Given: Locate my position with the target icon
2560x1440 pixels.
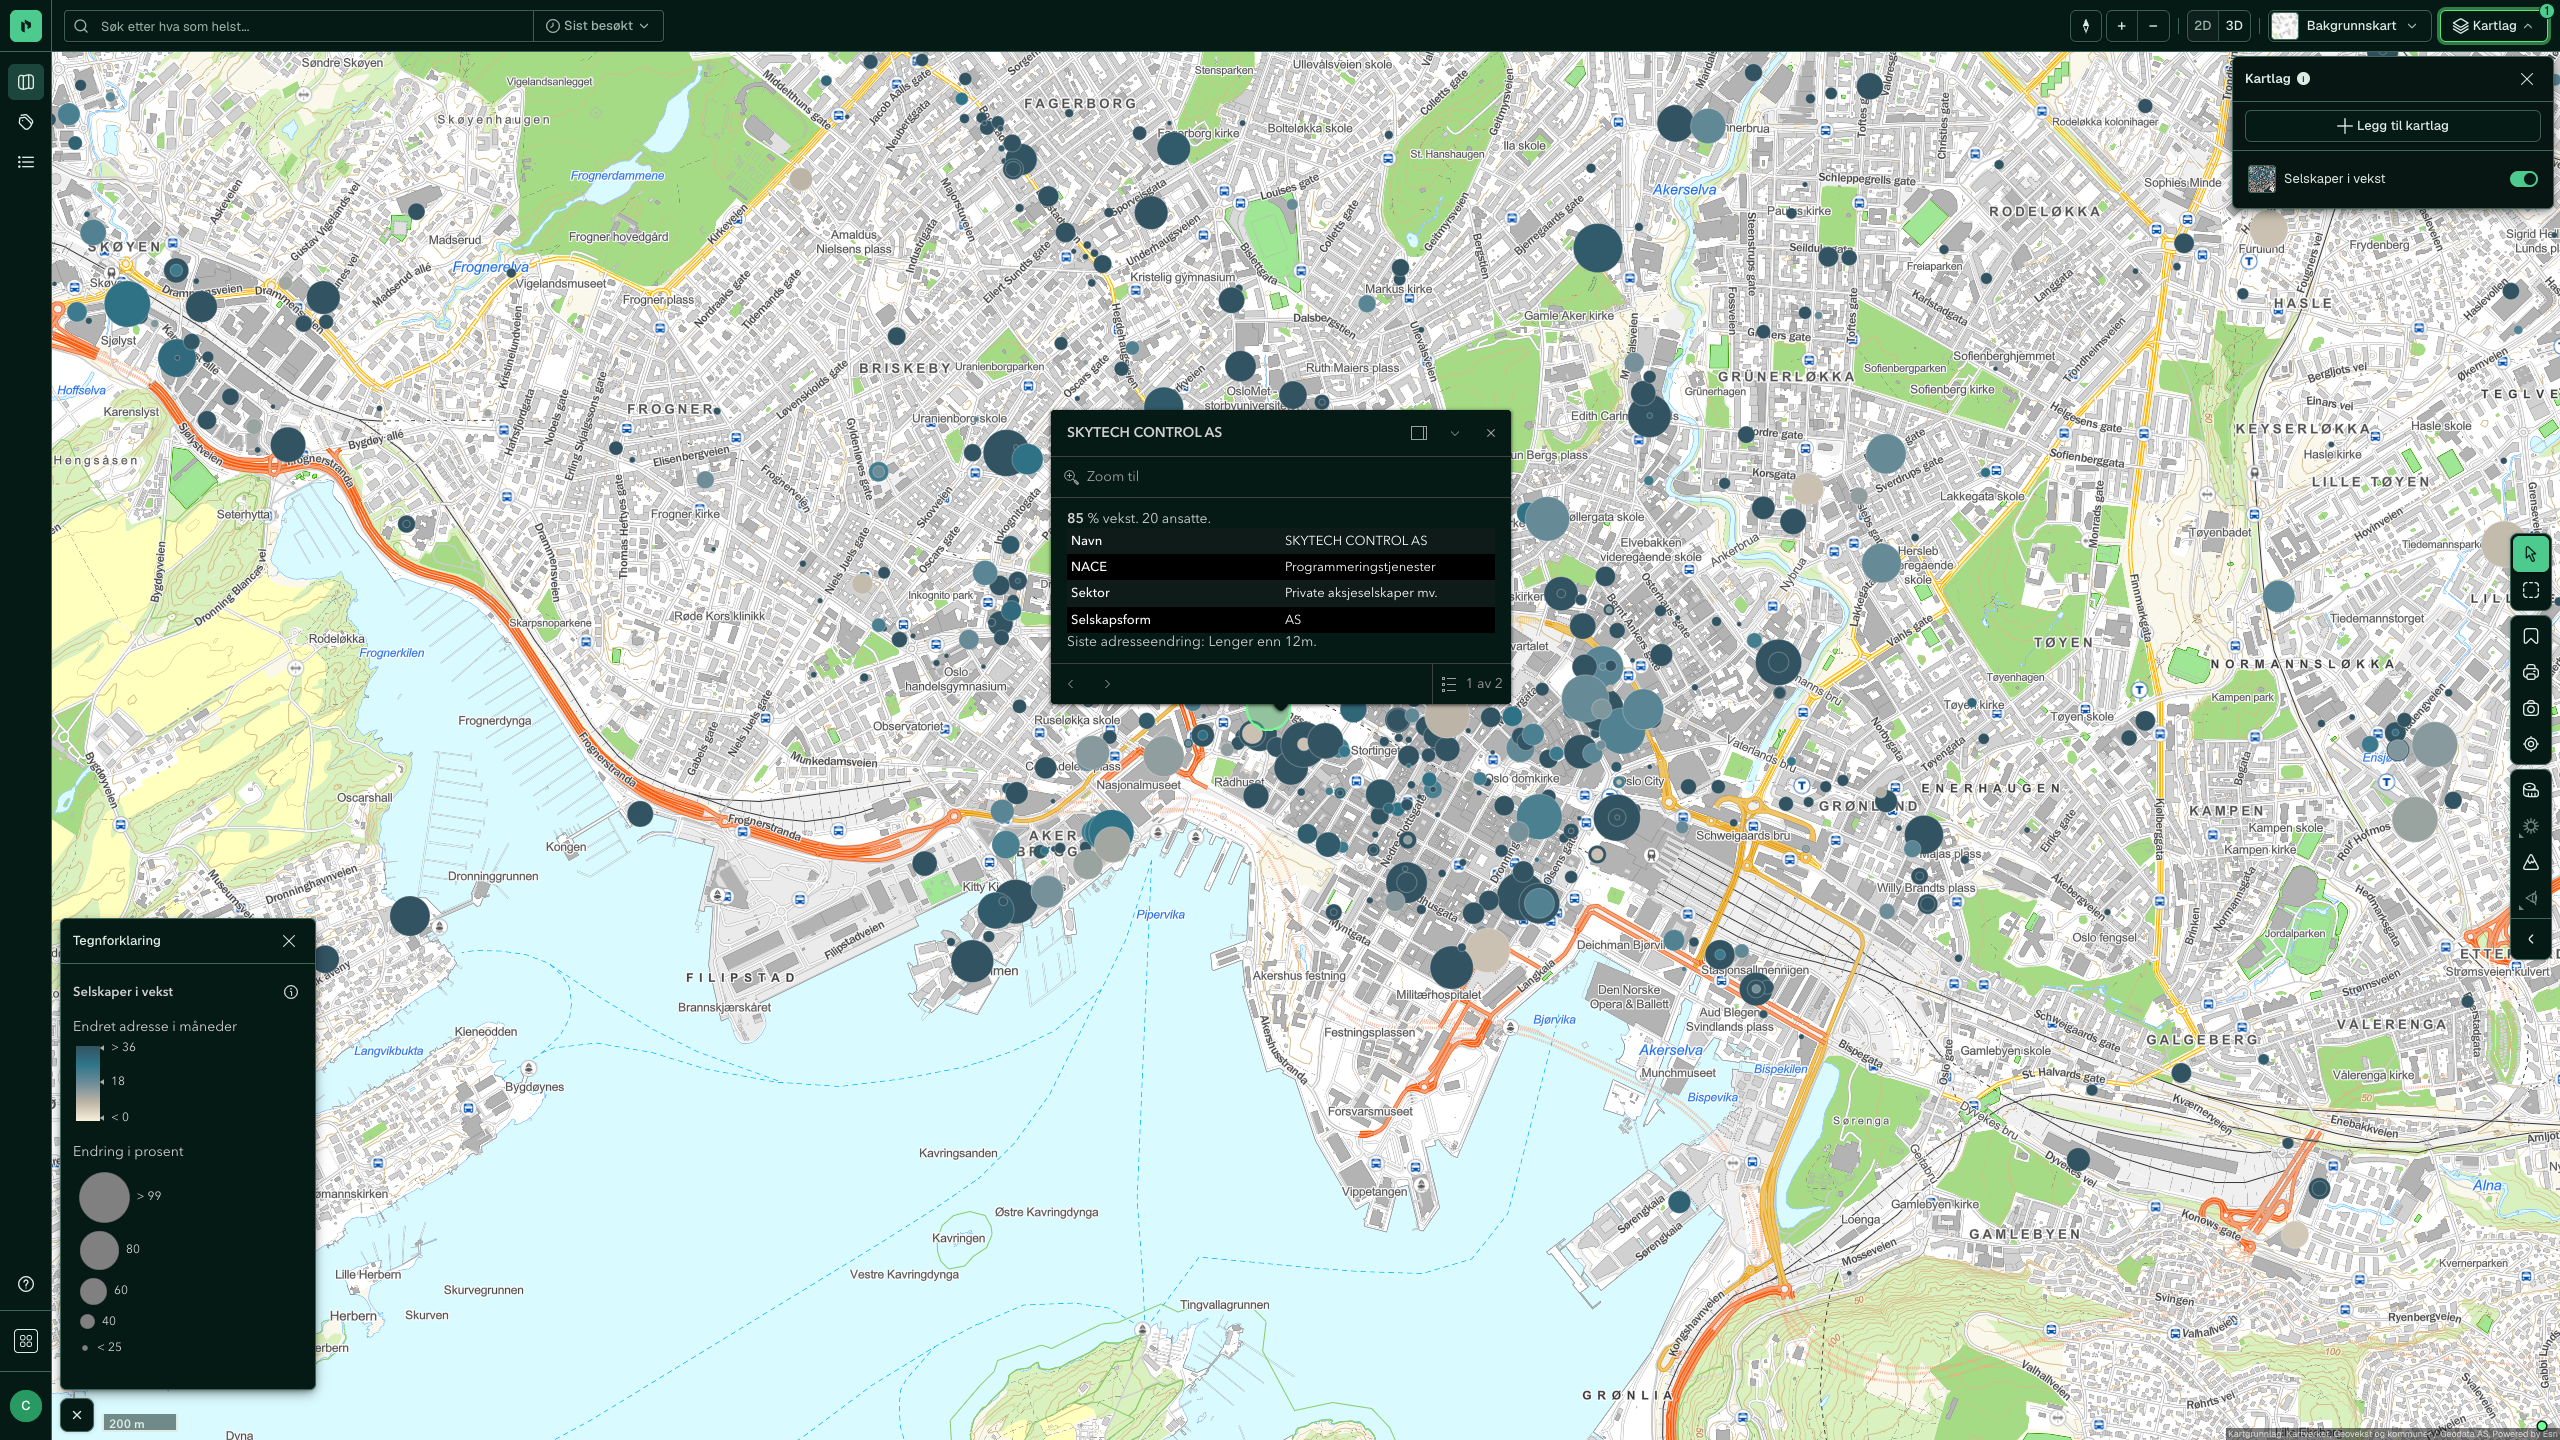Looking at the screenshot, I should tap(2531, 744).
